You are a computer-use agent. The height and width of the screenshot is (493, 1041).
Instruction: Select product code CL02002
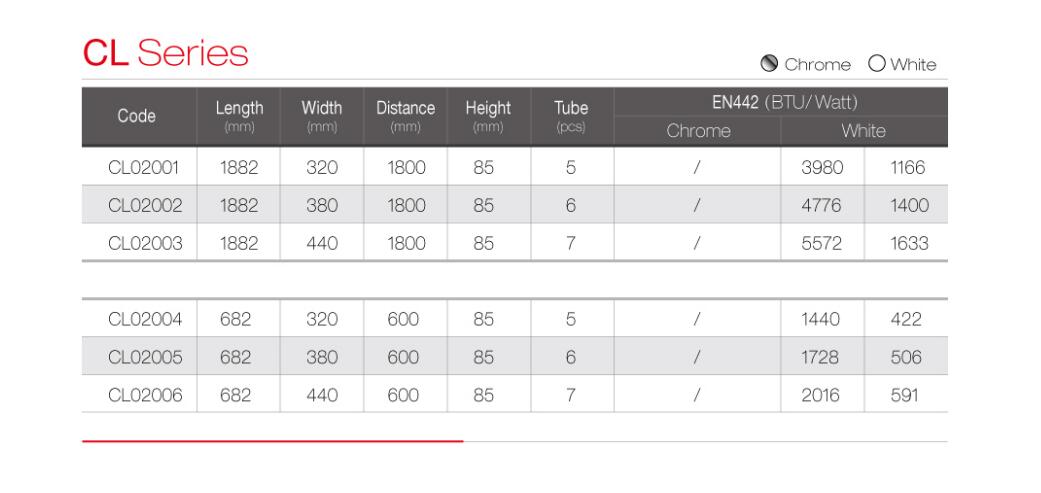[145, 205]
